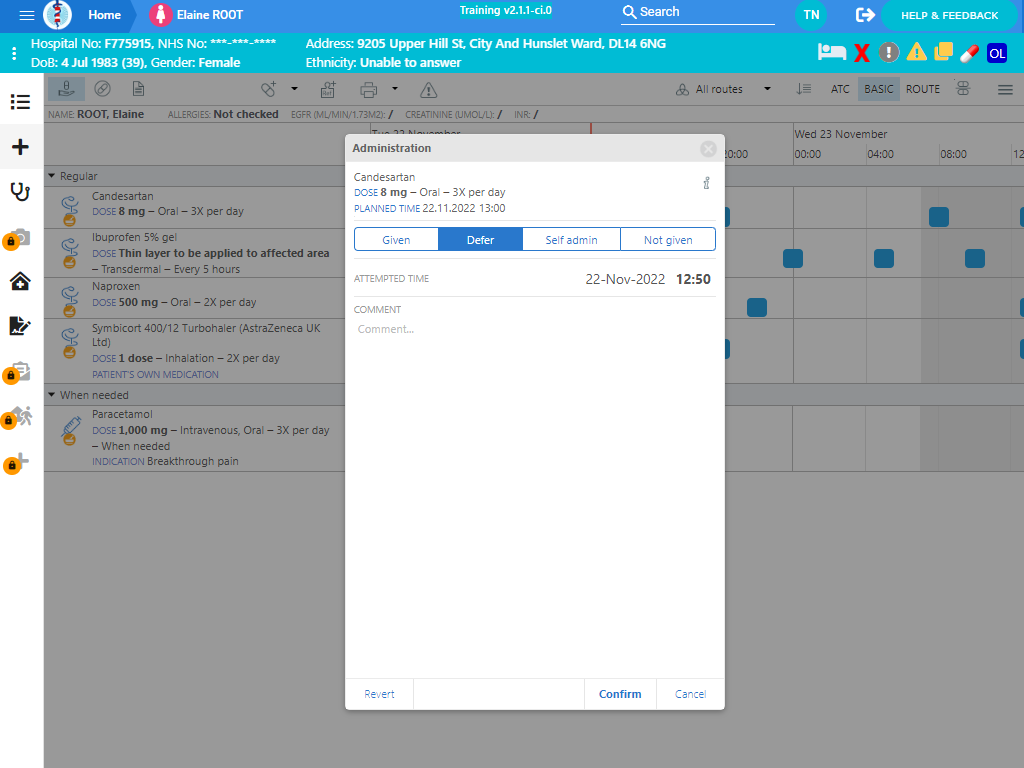
Task: Collapse the When needed section
Action: pos(52,394)
